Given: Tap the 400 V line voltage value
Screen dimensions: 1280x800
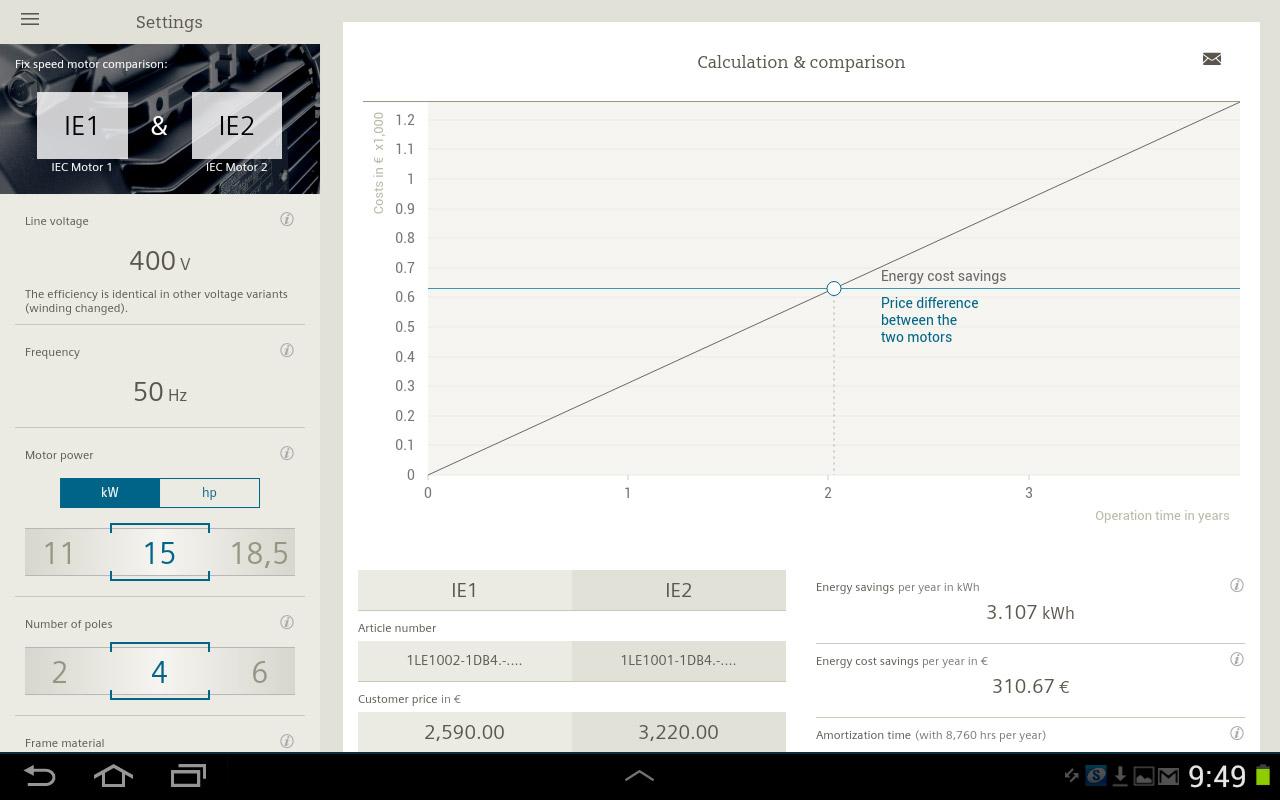Looking at the screenshot, I should [160, 261].
